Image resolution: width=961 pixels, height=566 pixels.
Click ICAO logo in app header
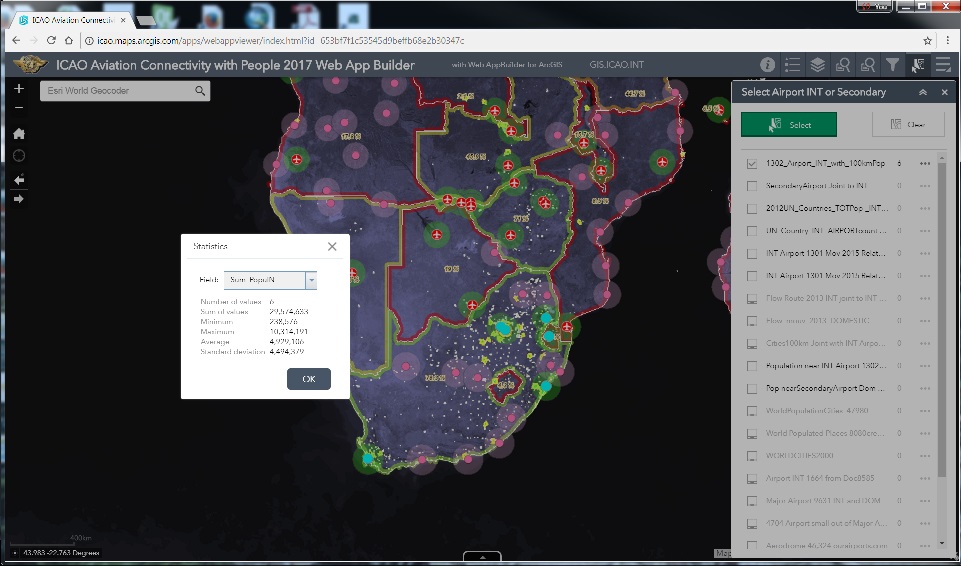(x=31, y=64)
